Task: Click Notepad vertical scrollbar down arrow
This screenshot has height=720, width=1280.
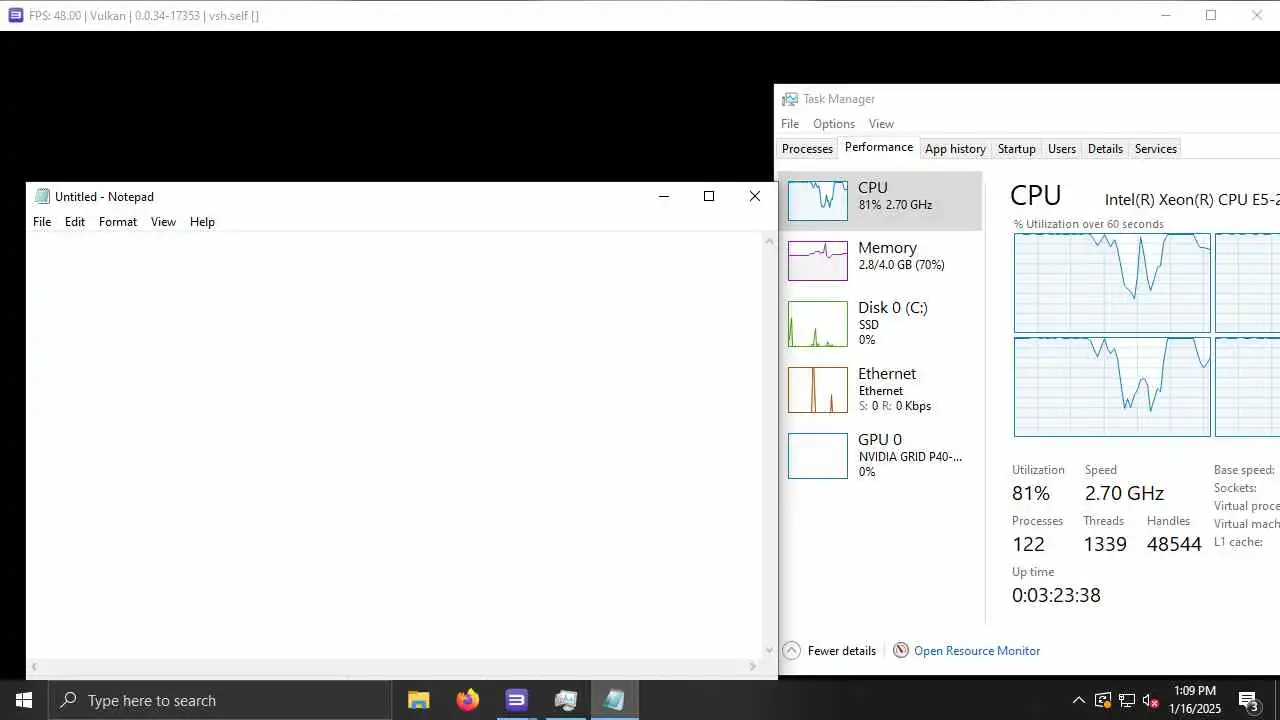Action: pyautogui.click(x=770, y=649)
